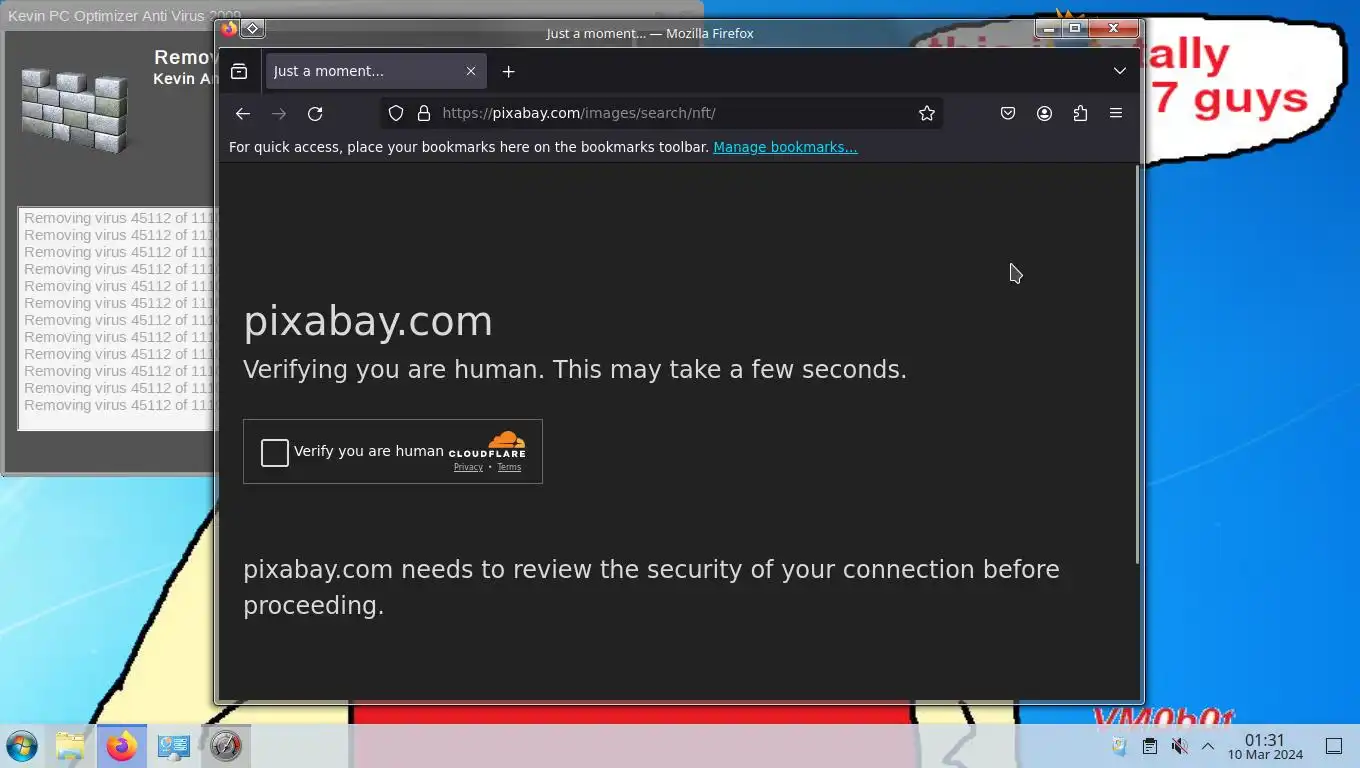1360x768 pixels.
Task: Open the Cloudflare Privacy link
Action: pyautogui.click(x=468, y=467)
